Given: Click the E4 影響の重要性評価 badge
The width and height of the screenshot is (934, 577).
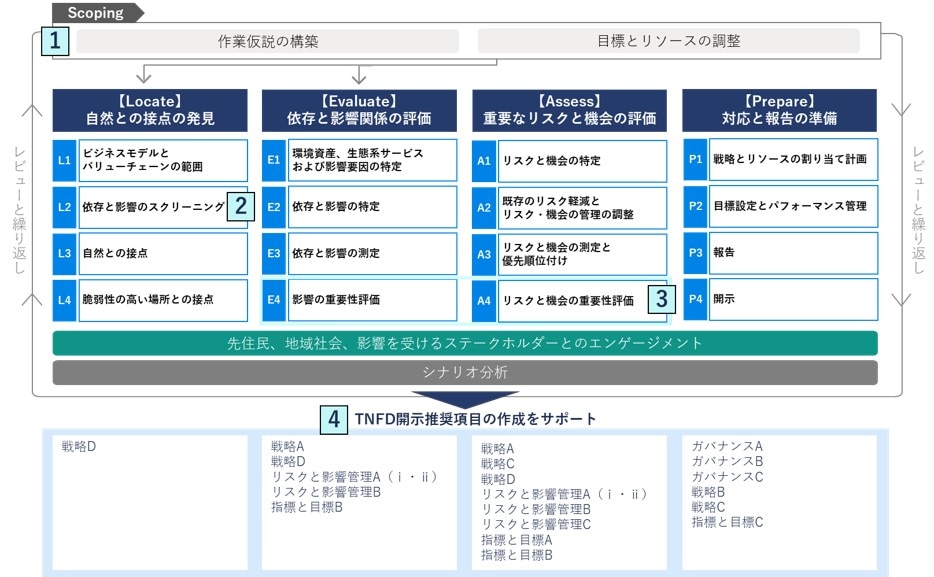Looking at the screenshot, I should click(271, 299).
